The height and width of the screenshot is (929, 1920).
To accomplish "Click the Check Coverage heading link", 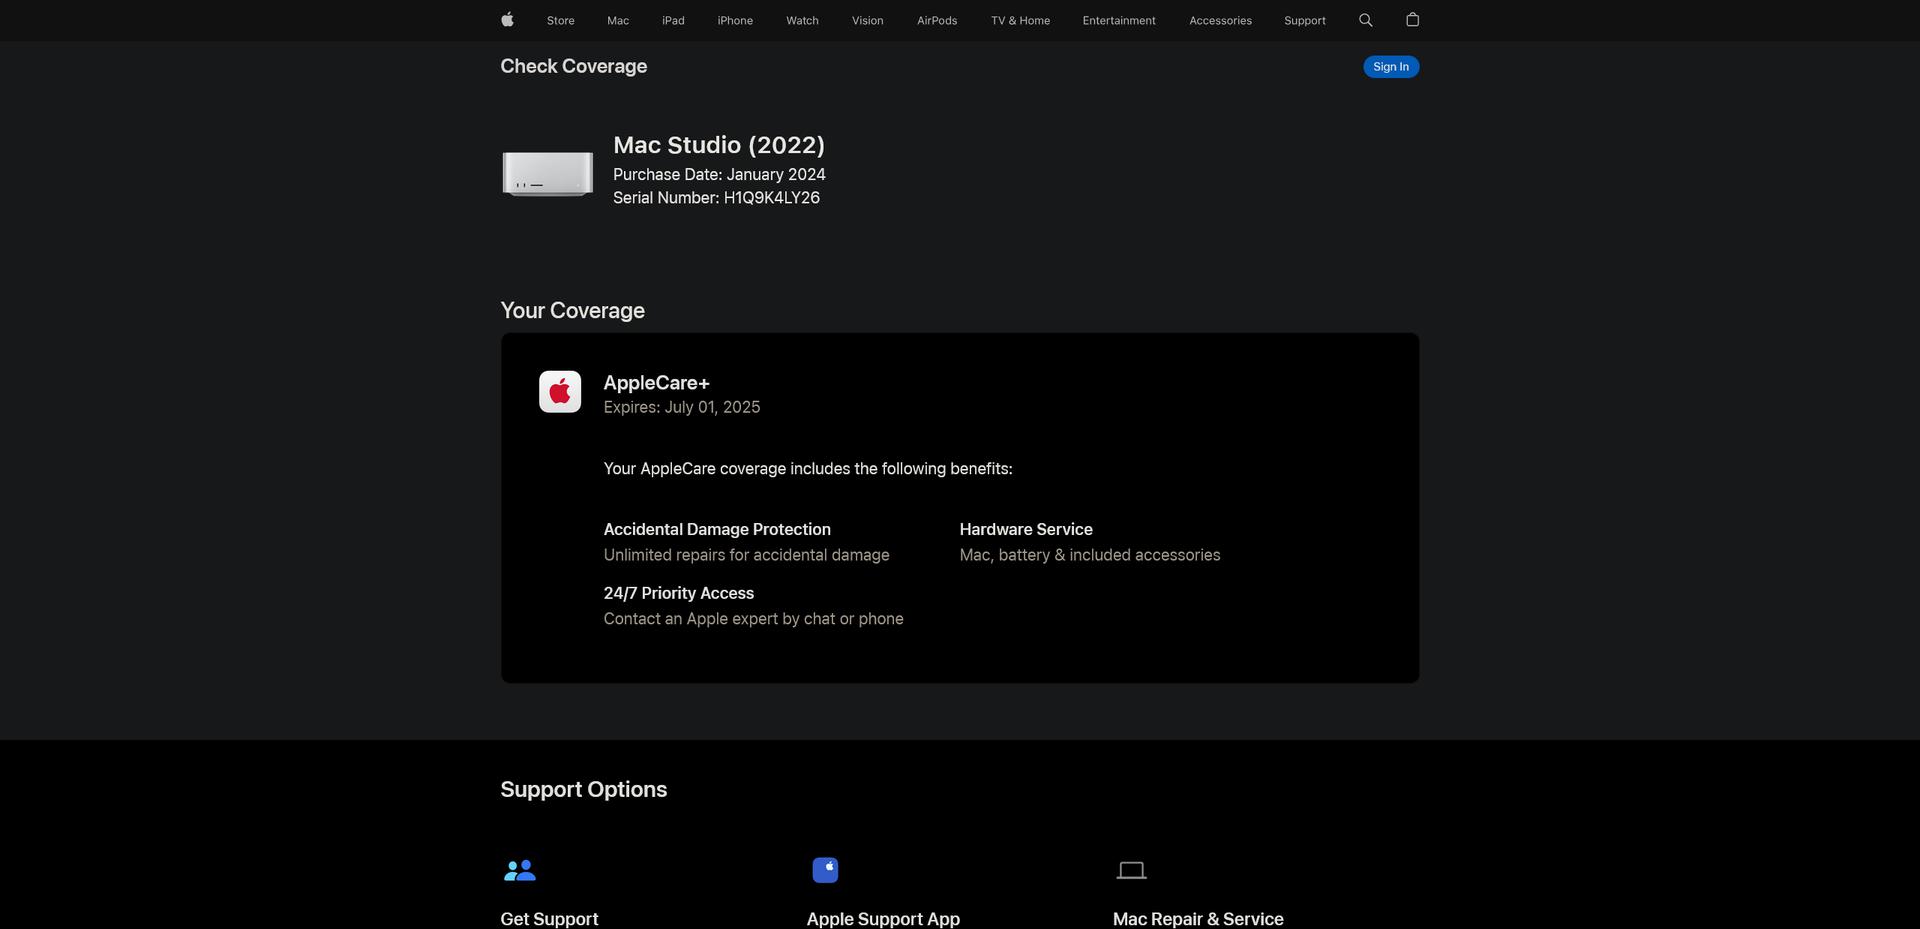I will pos(573,66).
